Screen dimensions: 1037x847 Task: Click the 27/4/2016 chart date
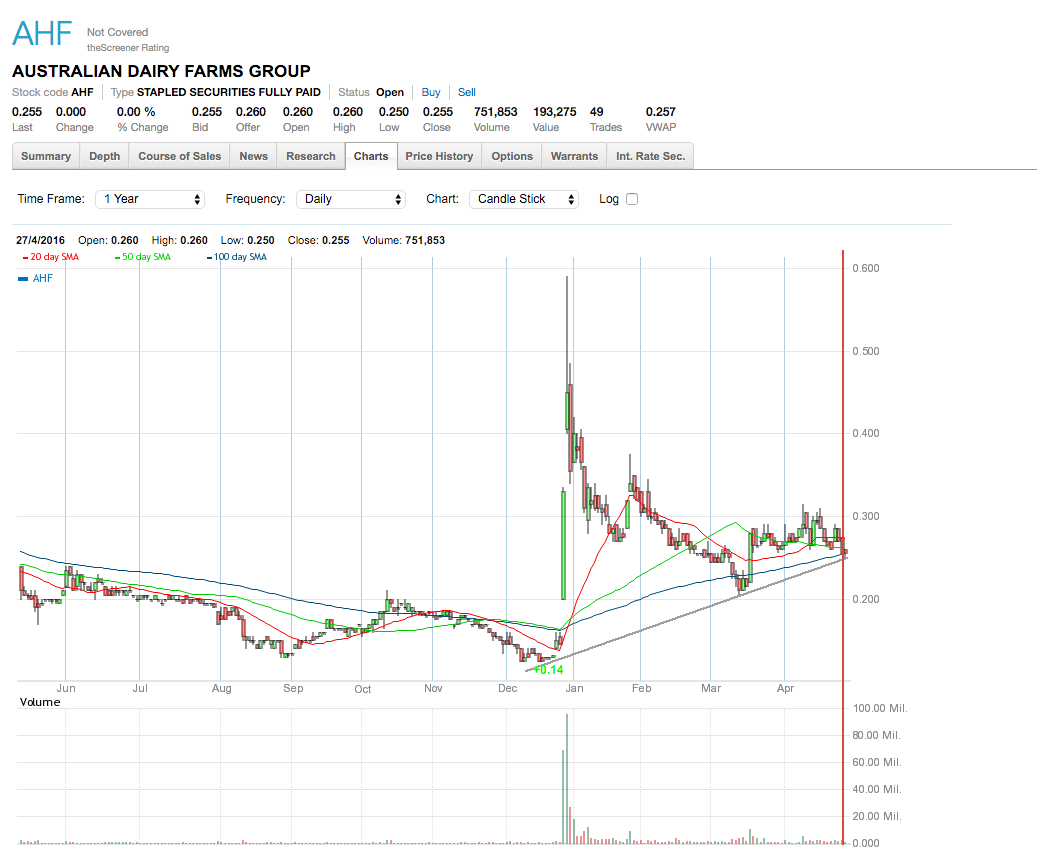click(x=40, y=240)
